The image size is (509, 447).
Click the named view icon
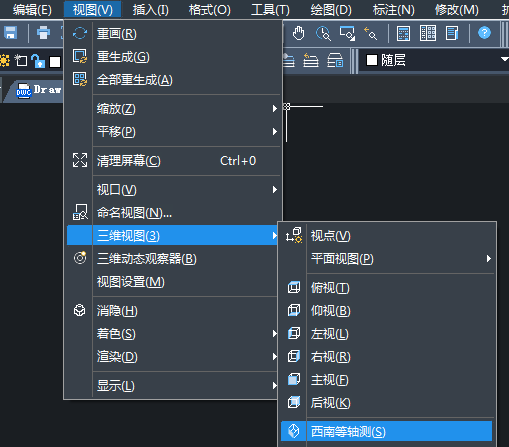(80, 212)
